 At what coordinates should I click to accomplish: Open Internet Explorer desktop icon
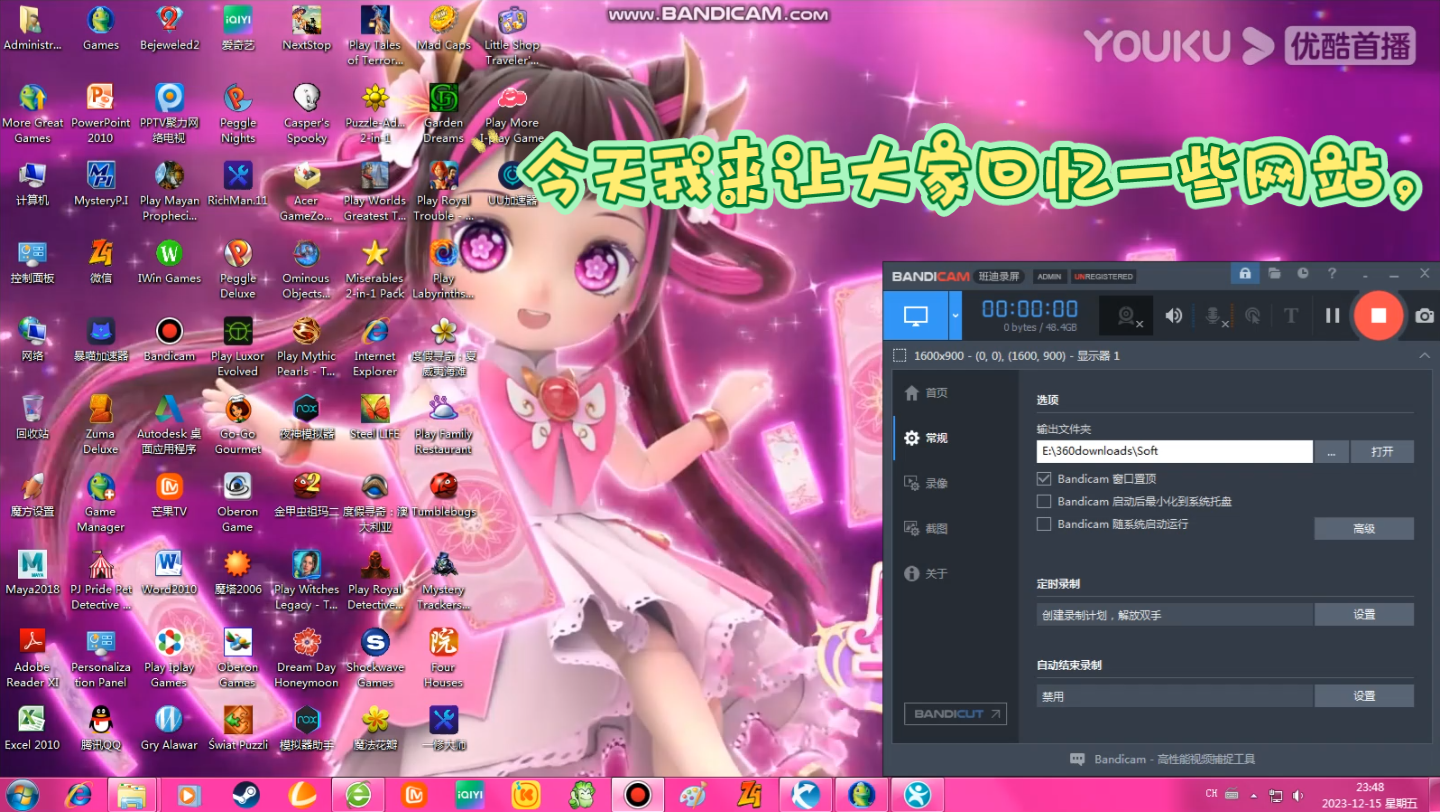coord(375,346)
